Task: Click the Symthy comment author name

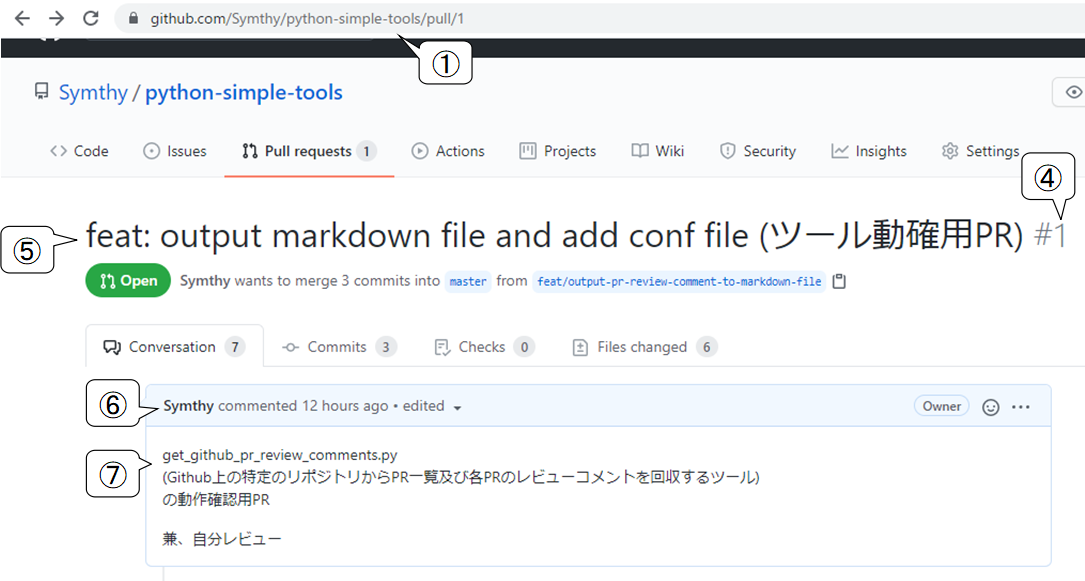Action: pyautogui.click(x=188, y=406)
